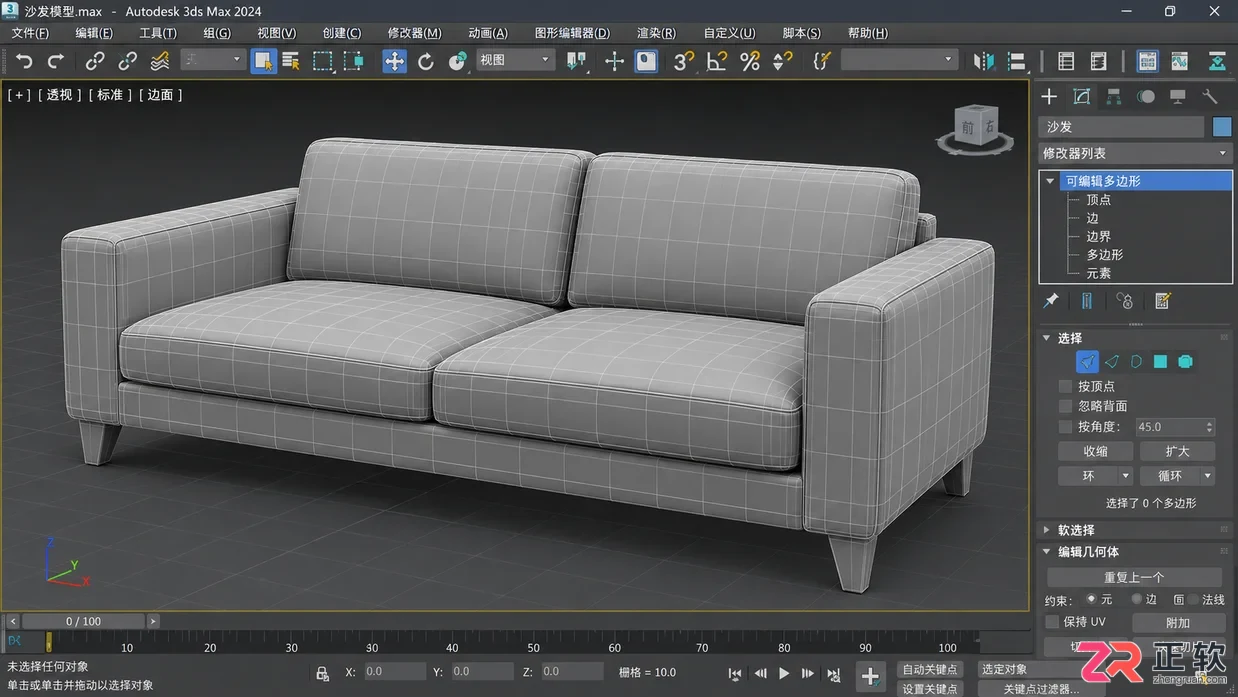Switch to the Create command panel tab

(1049, 96)
